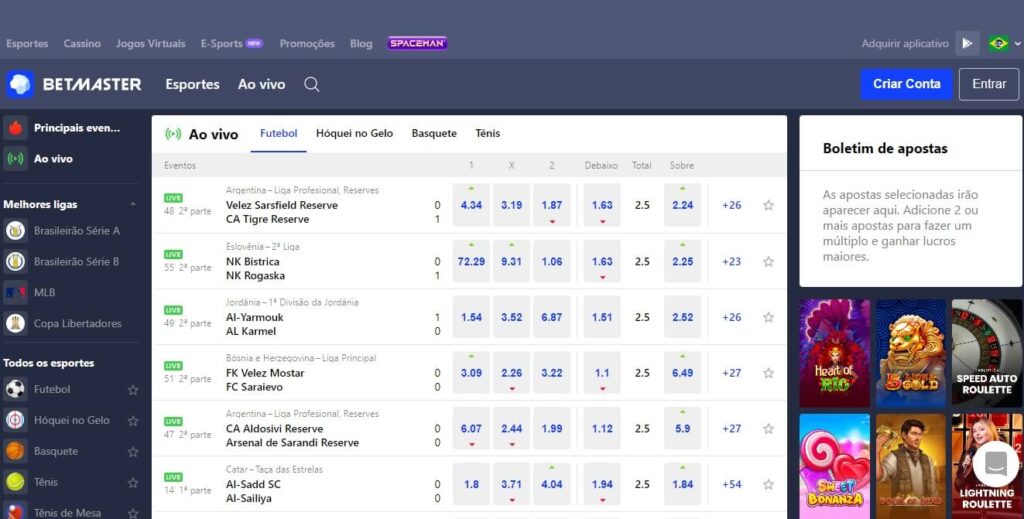Star Futebol in the sports list
This screenshot has height=519, width=1024.
(133, 390)
